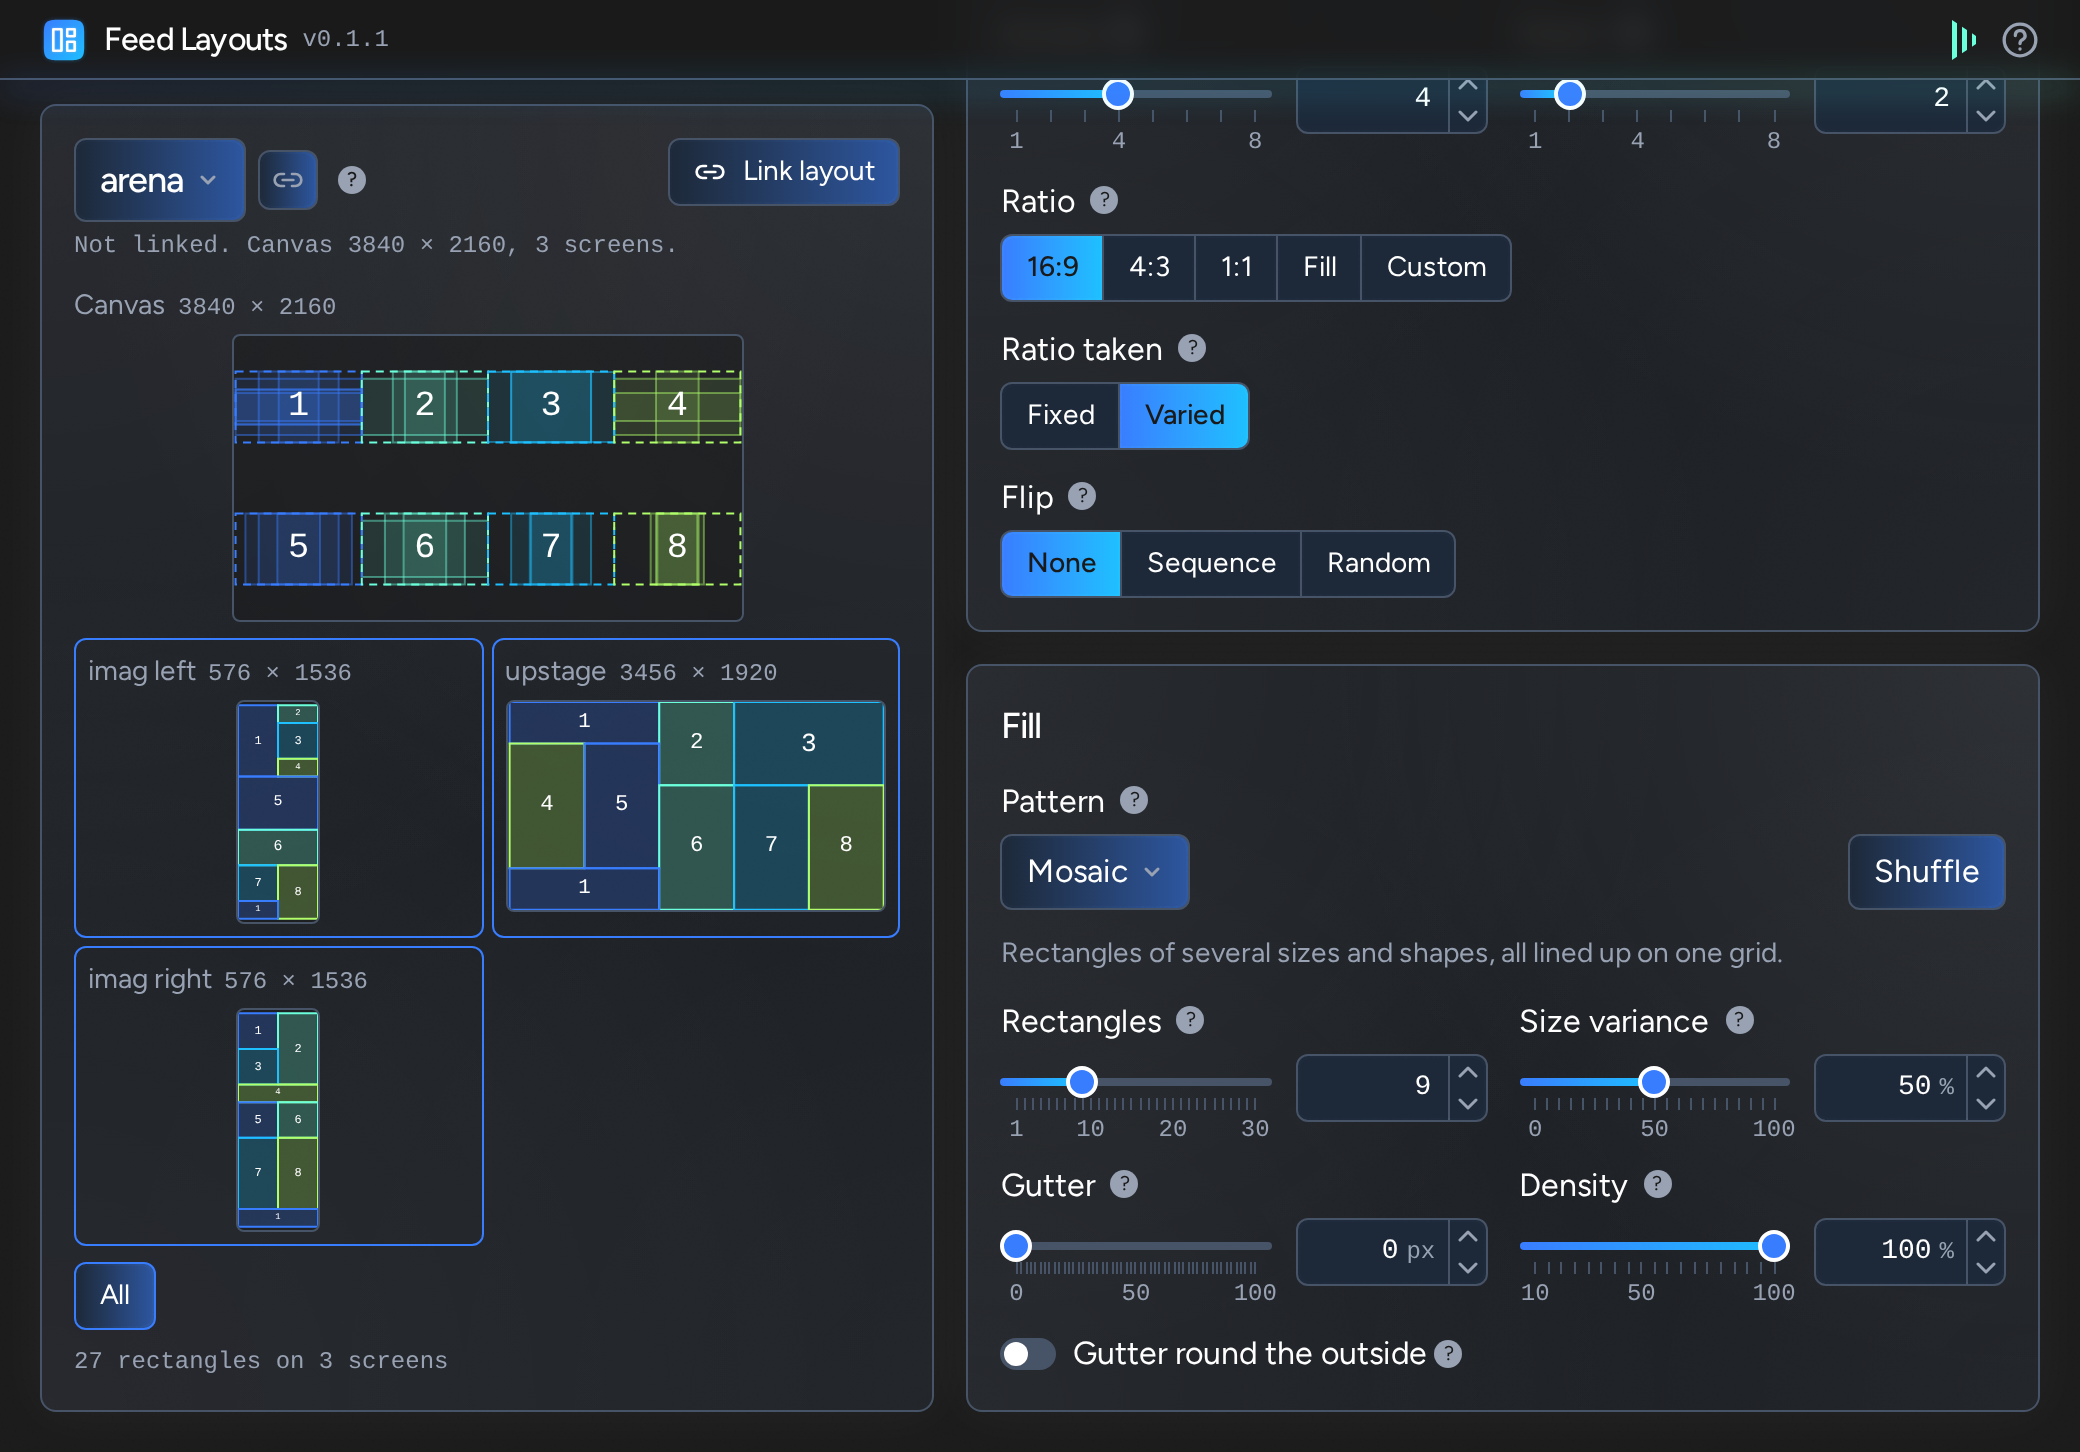Open the arena layout dropdown
The width and height of the screenshot is (2080, 1452).
point(159,180)
